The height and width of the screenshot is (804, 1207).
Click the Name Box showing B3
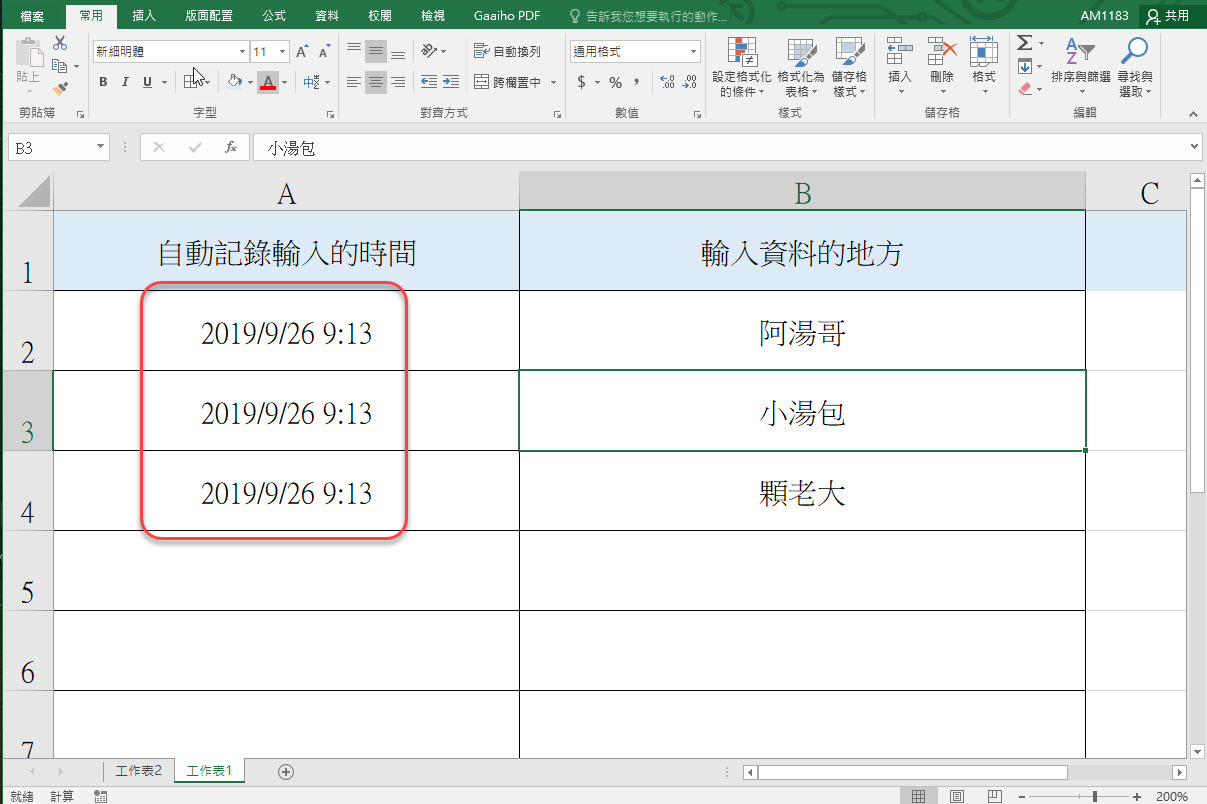click(59, 147)
